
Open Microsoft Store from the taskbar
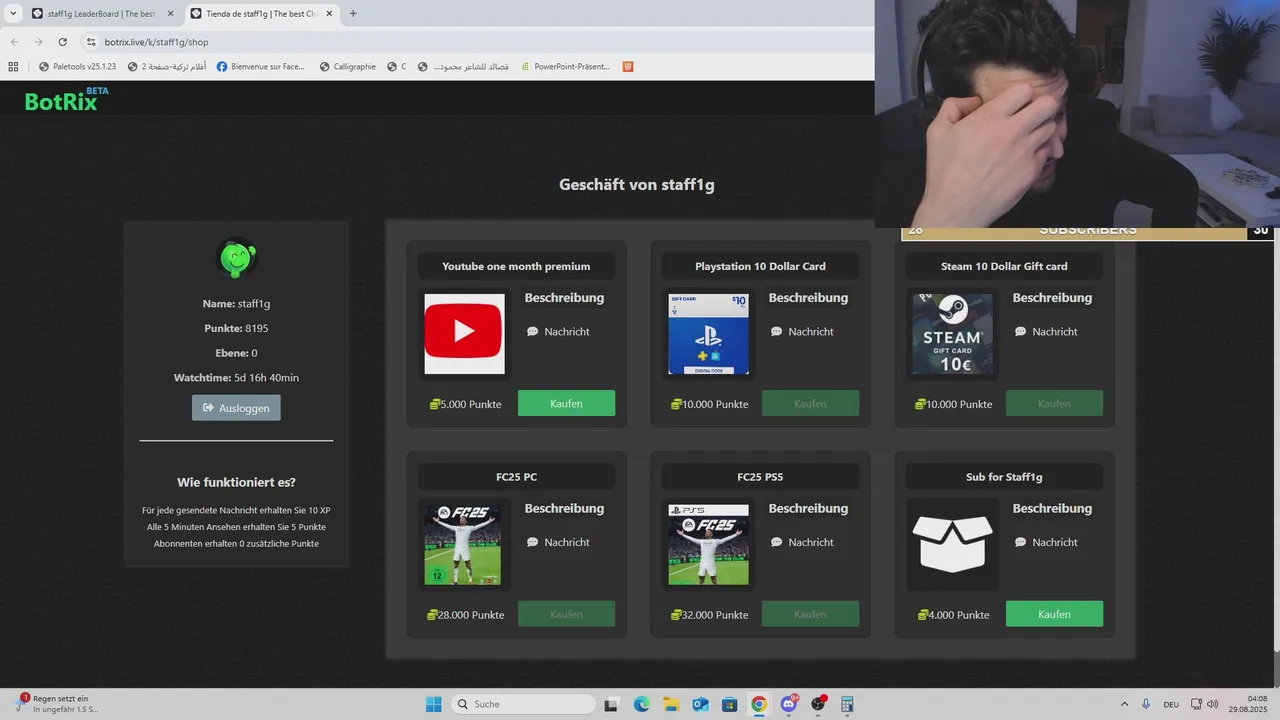729,704
